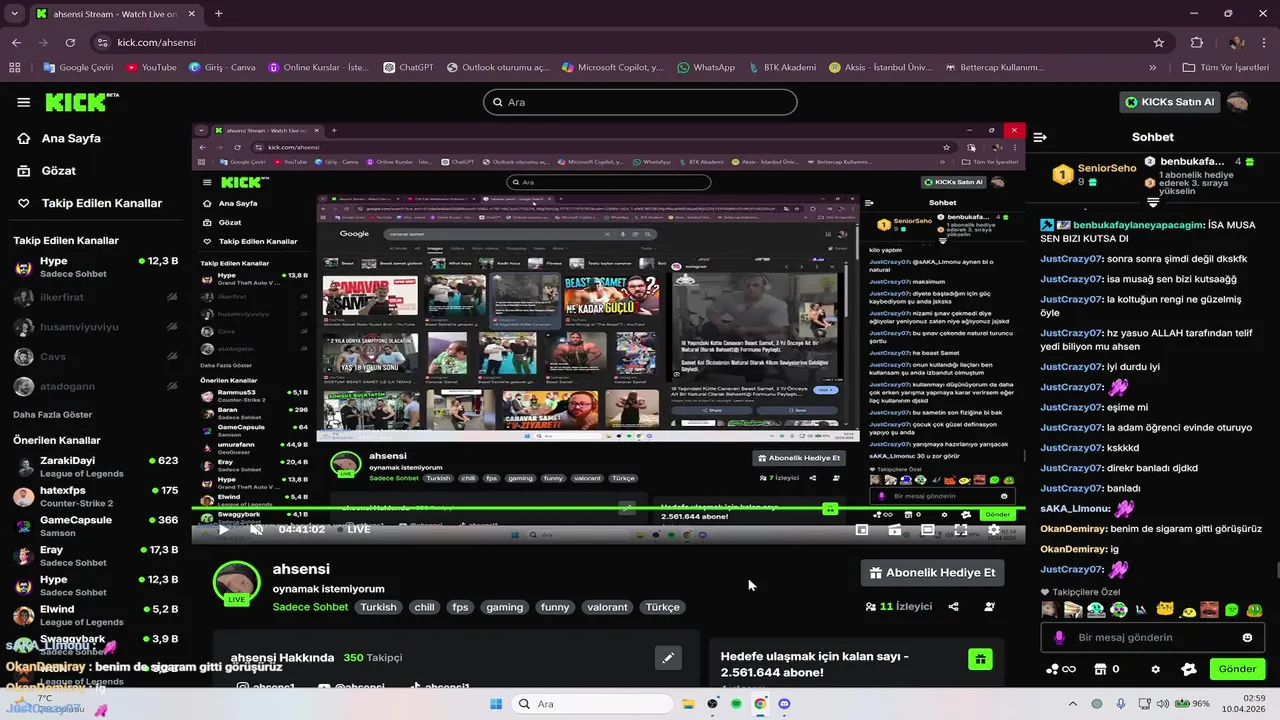Insert the yellow cat emote
The image size is (1280, 720).
click(1165, 609)
